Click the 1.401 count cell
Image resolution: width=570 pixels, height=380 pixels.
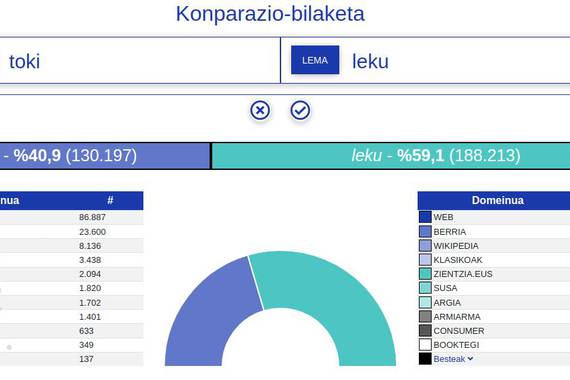click(90, 317)
